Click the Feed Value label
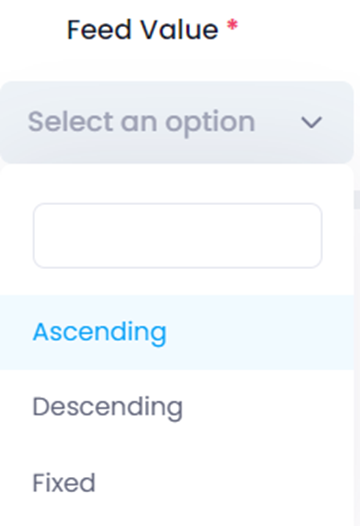Viewport: 360px width, 526px height. pyautogui.click(x=143, y=30)
